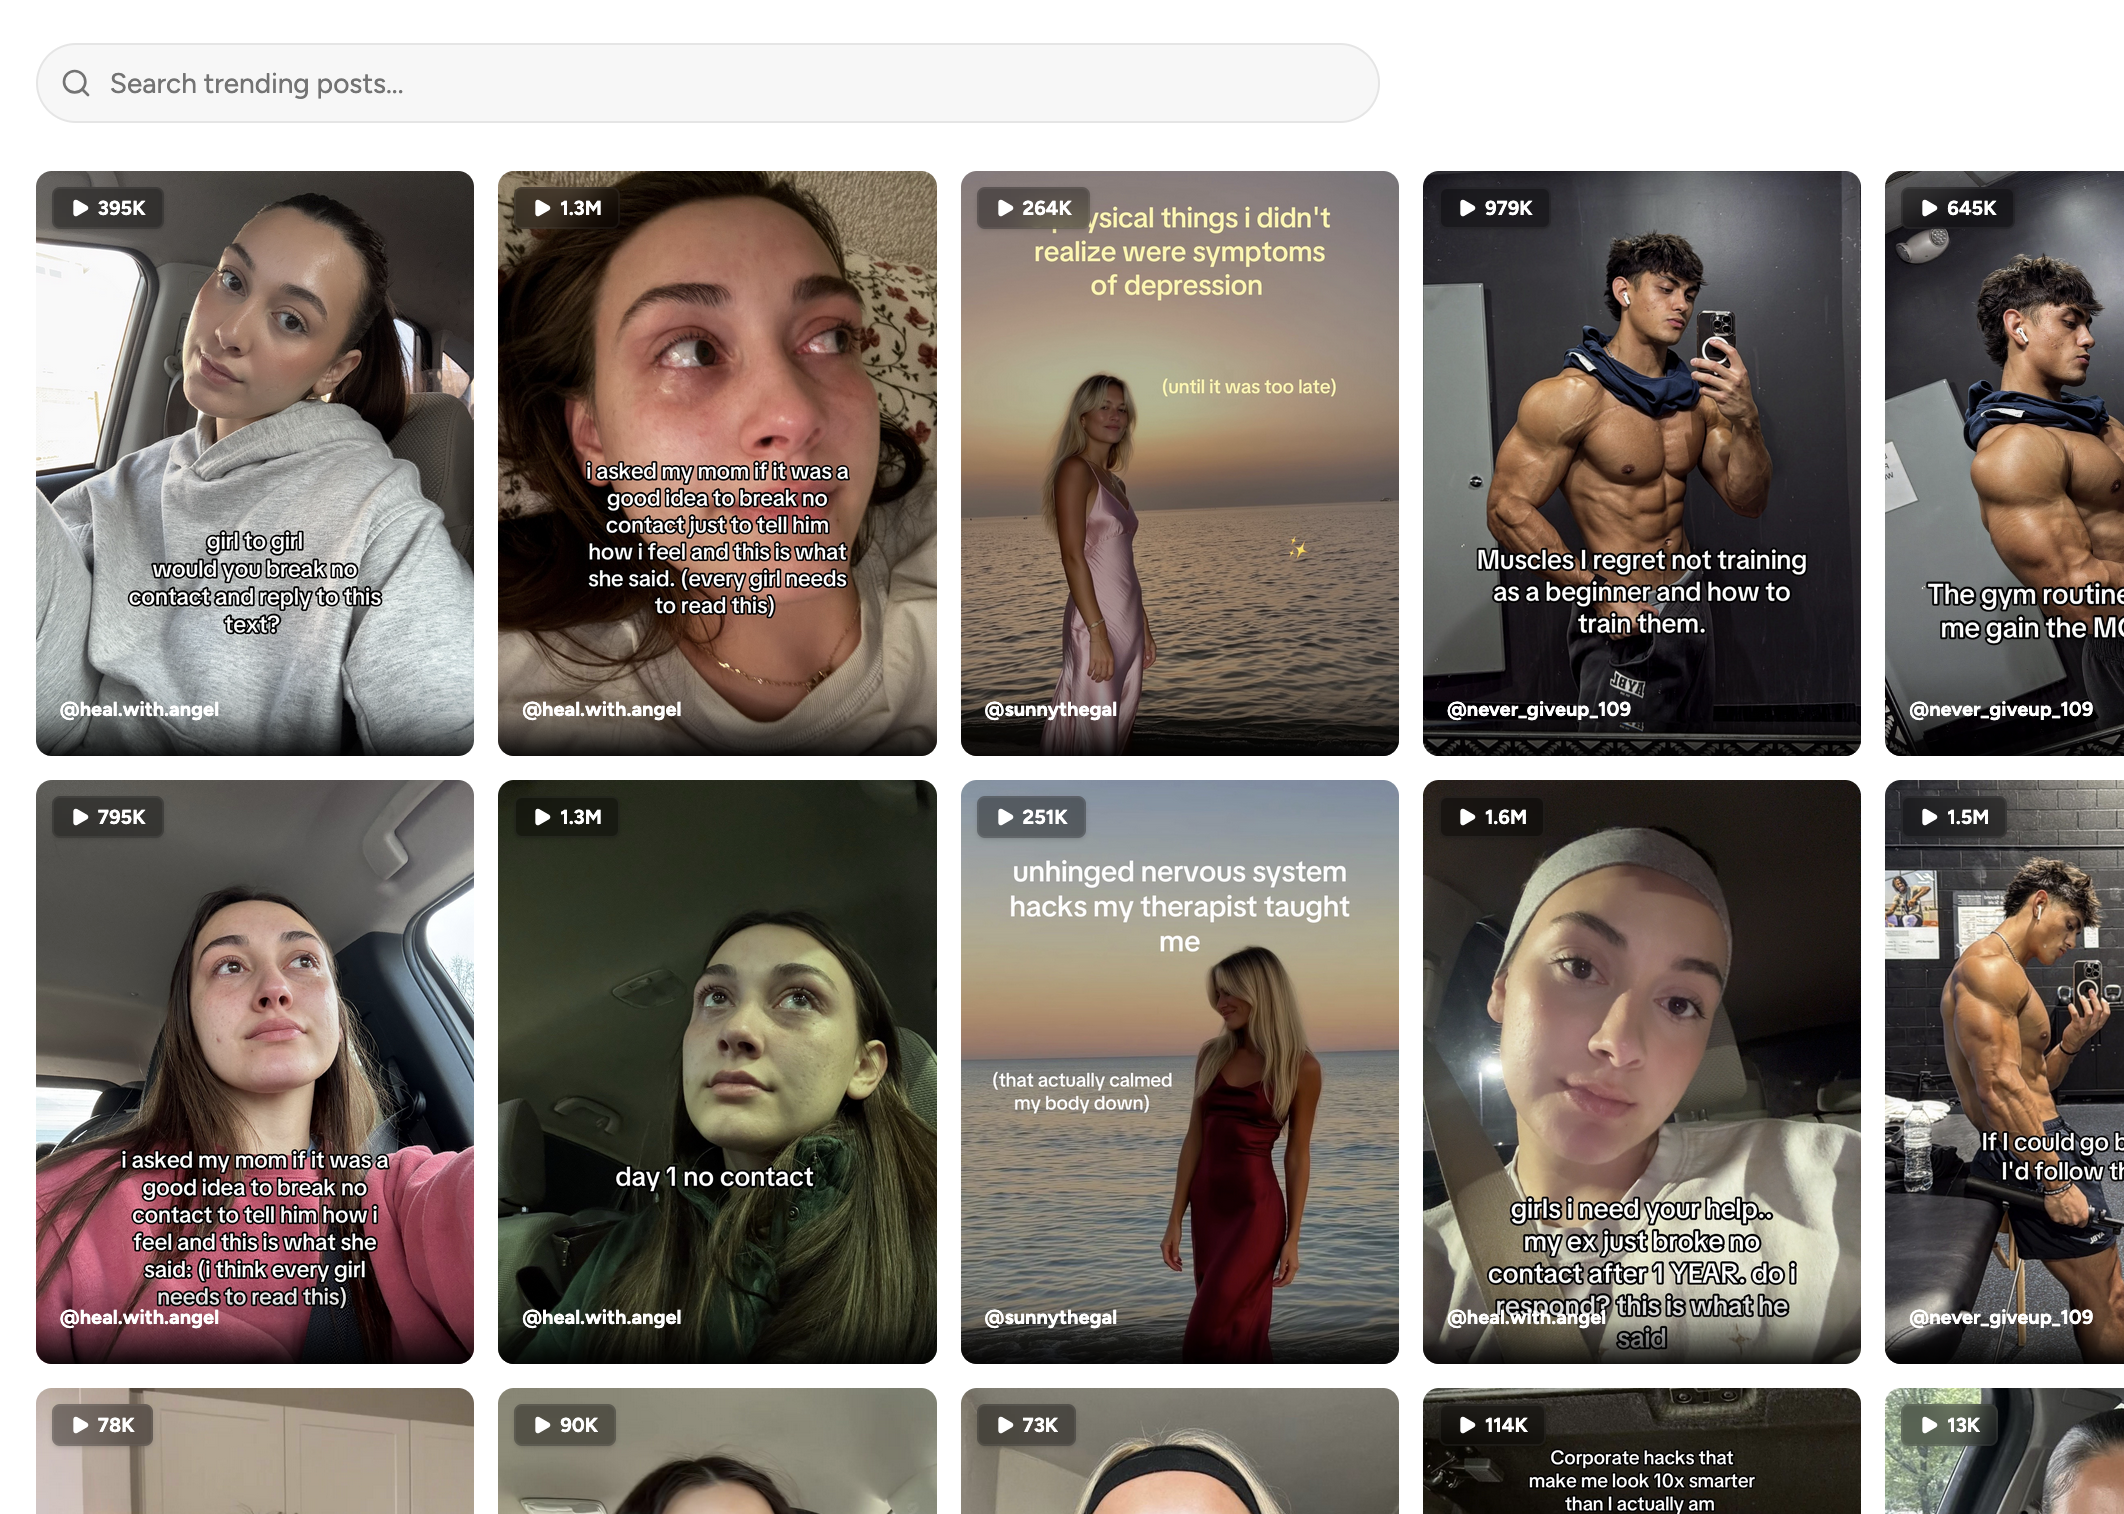Click the 795K views play badge
The height and width of the screenshot is (1514, 2124).
(x=109, y=817)
